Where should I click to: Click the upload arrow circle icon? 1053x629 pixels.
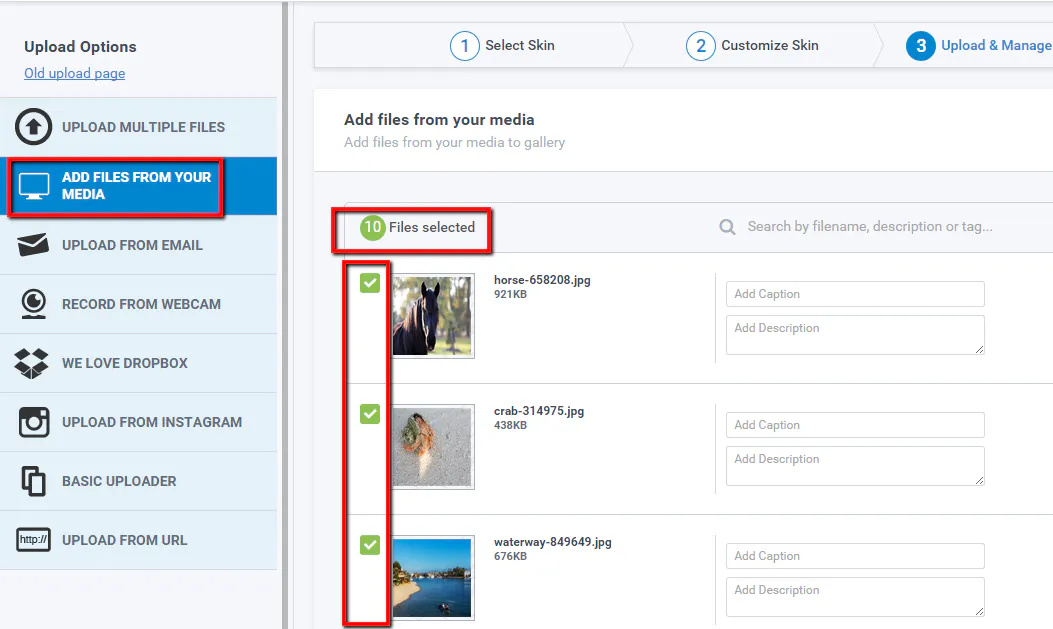tap(34, 126)
